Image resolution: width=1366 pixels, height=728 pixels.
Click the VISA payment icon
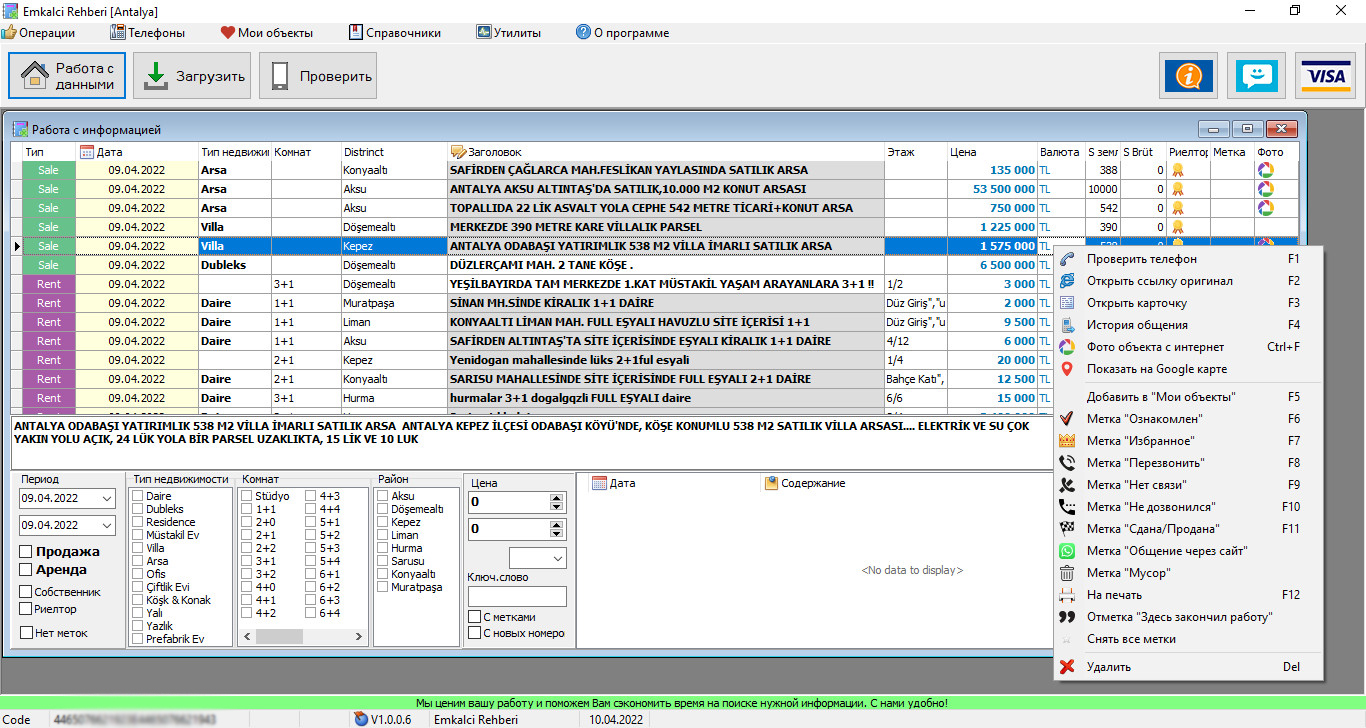click(1325, 76)
